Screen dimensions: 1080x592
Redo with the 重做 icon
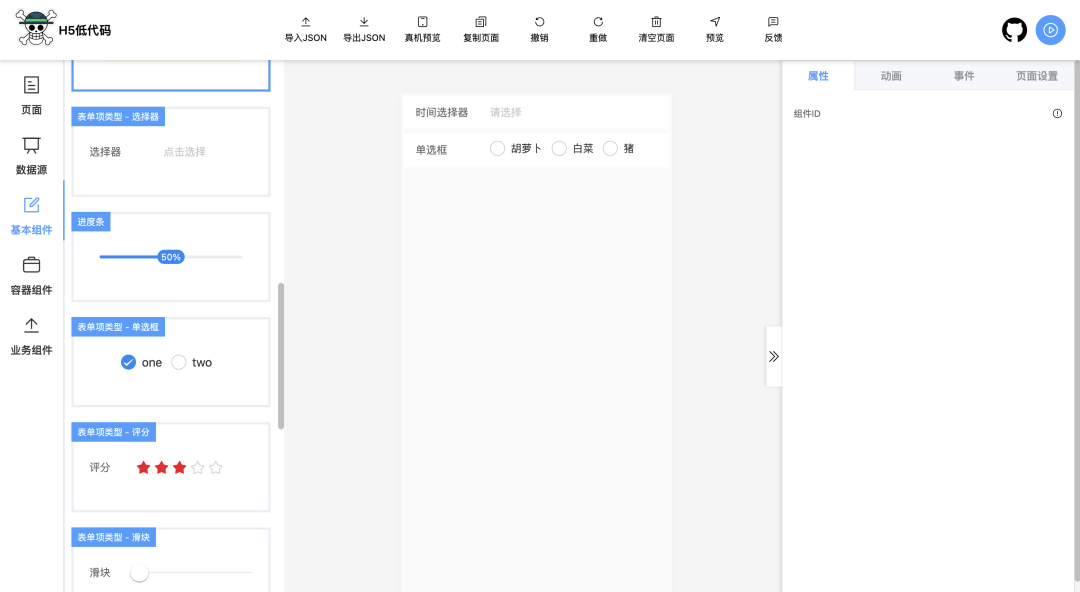598,22
